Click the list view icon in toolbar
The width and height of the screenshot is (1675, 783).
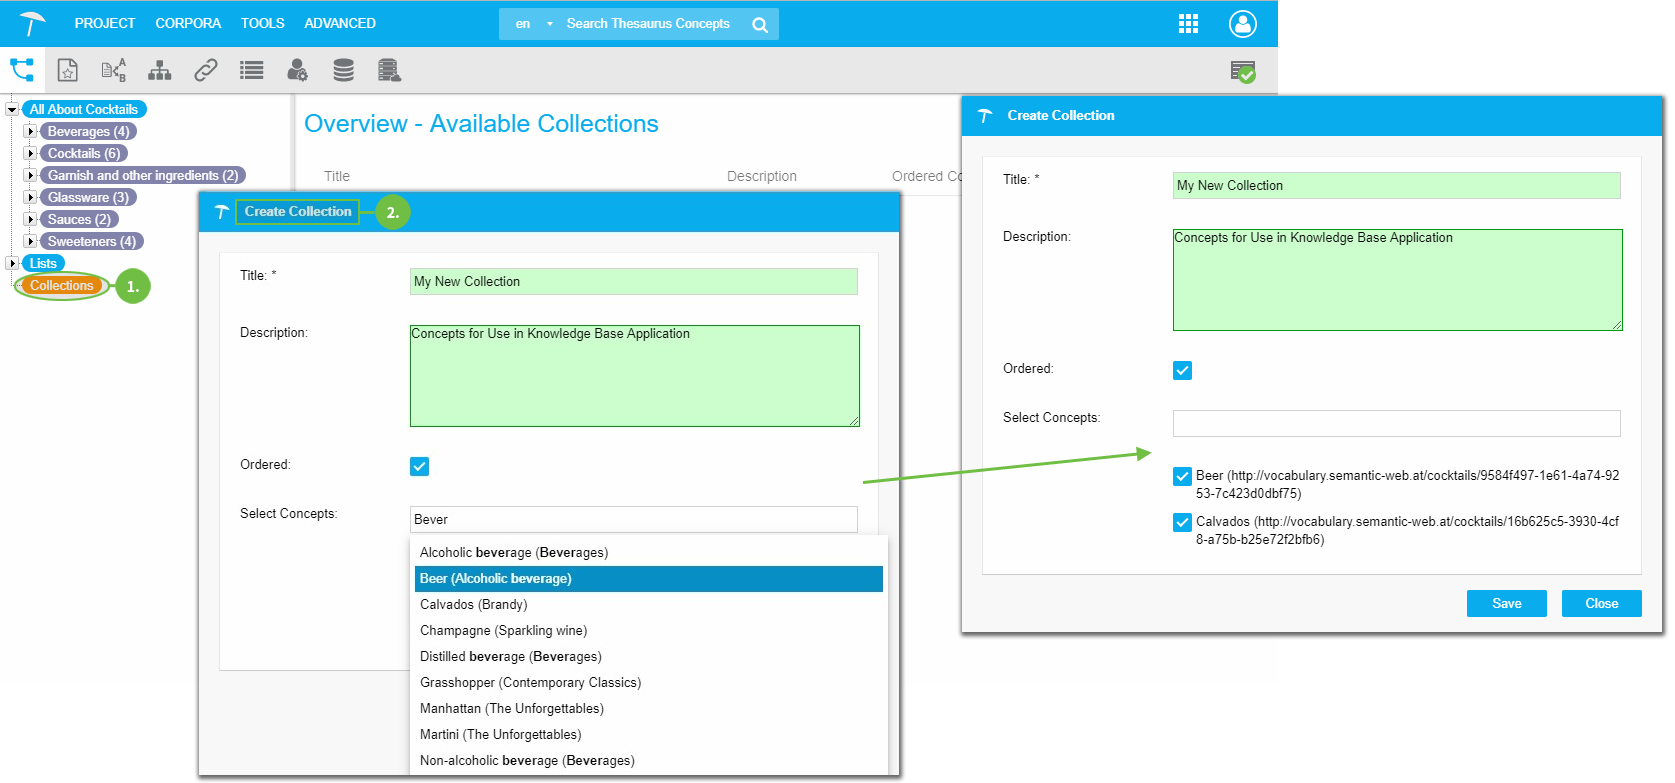[252, 70]
